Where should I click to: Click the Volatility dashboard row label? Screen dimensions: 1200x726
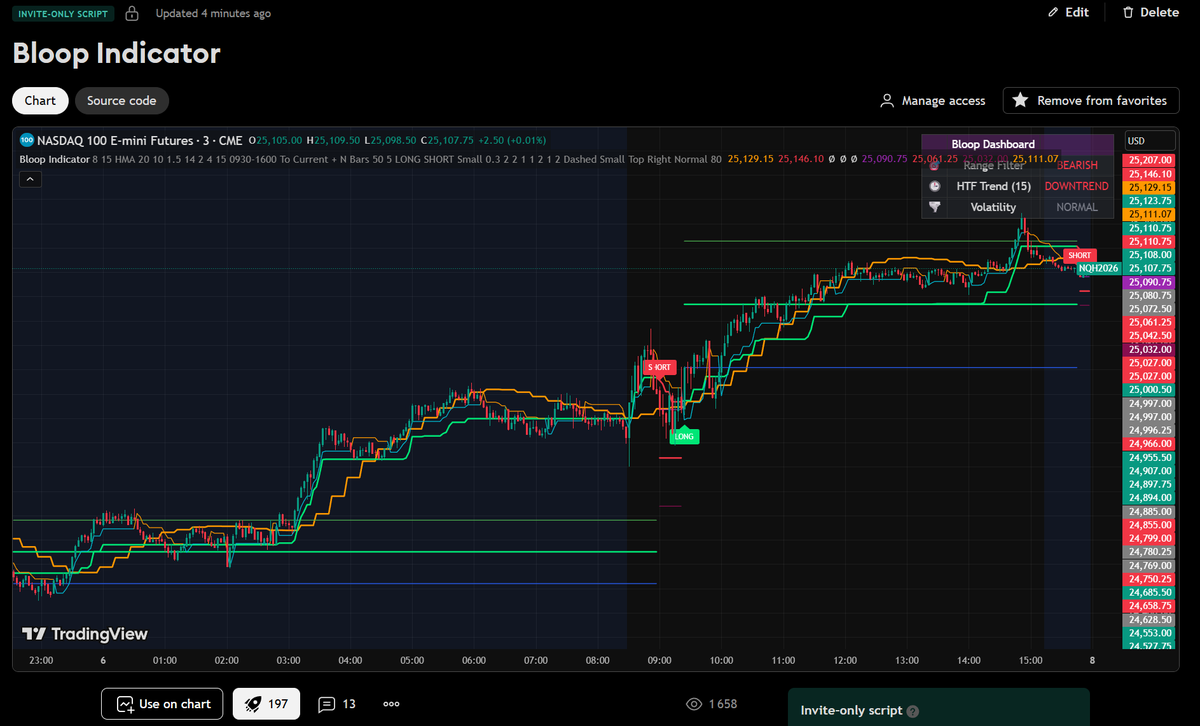[x=993, y=207]
